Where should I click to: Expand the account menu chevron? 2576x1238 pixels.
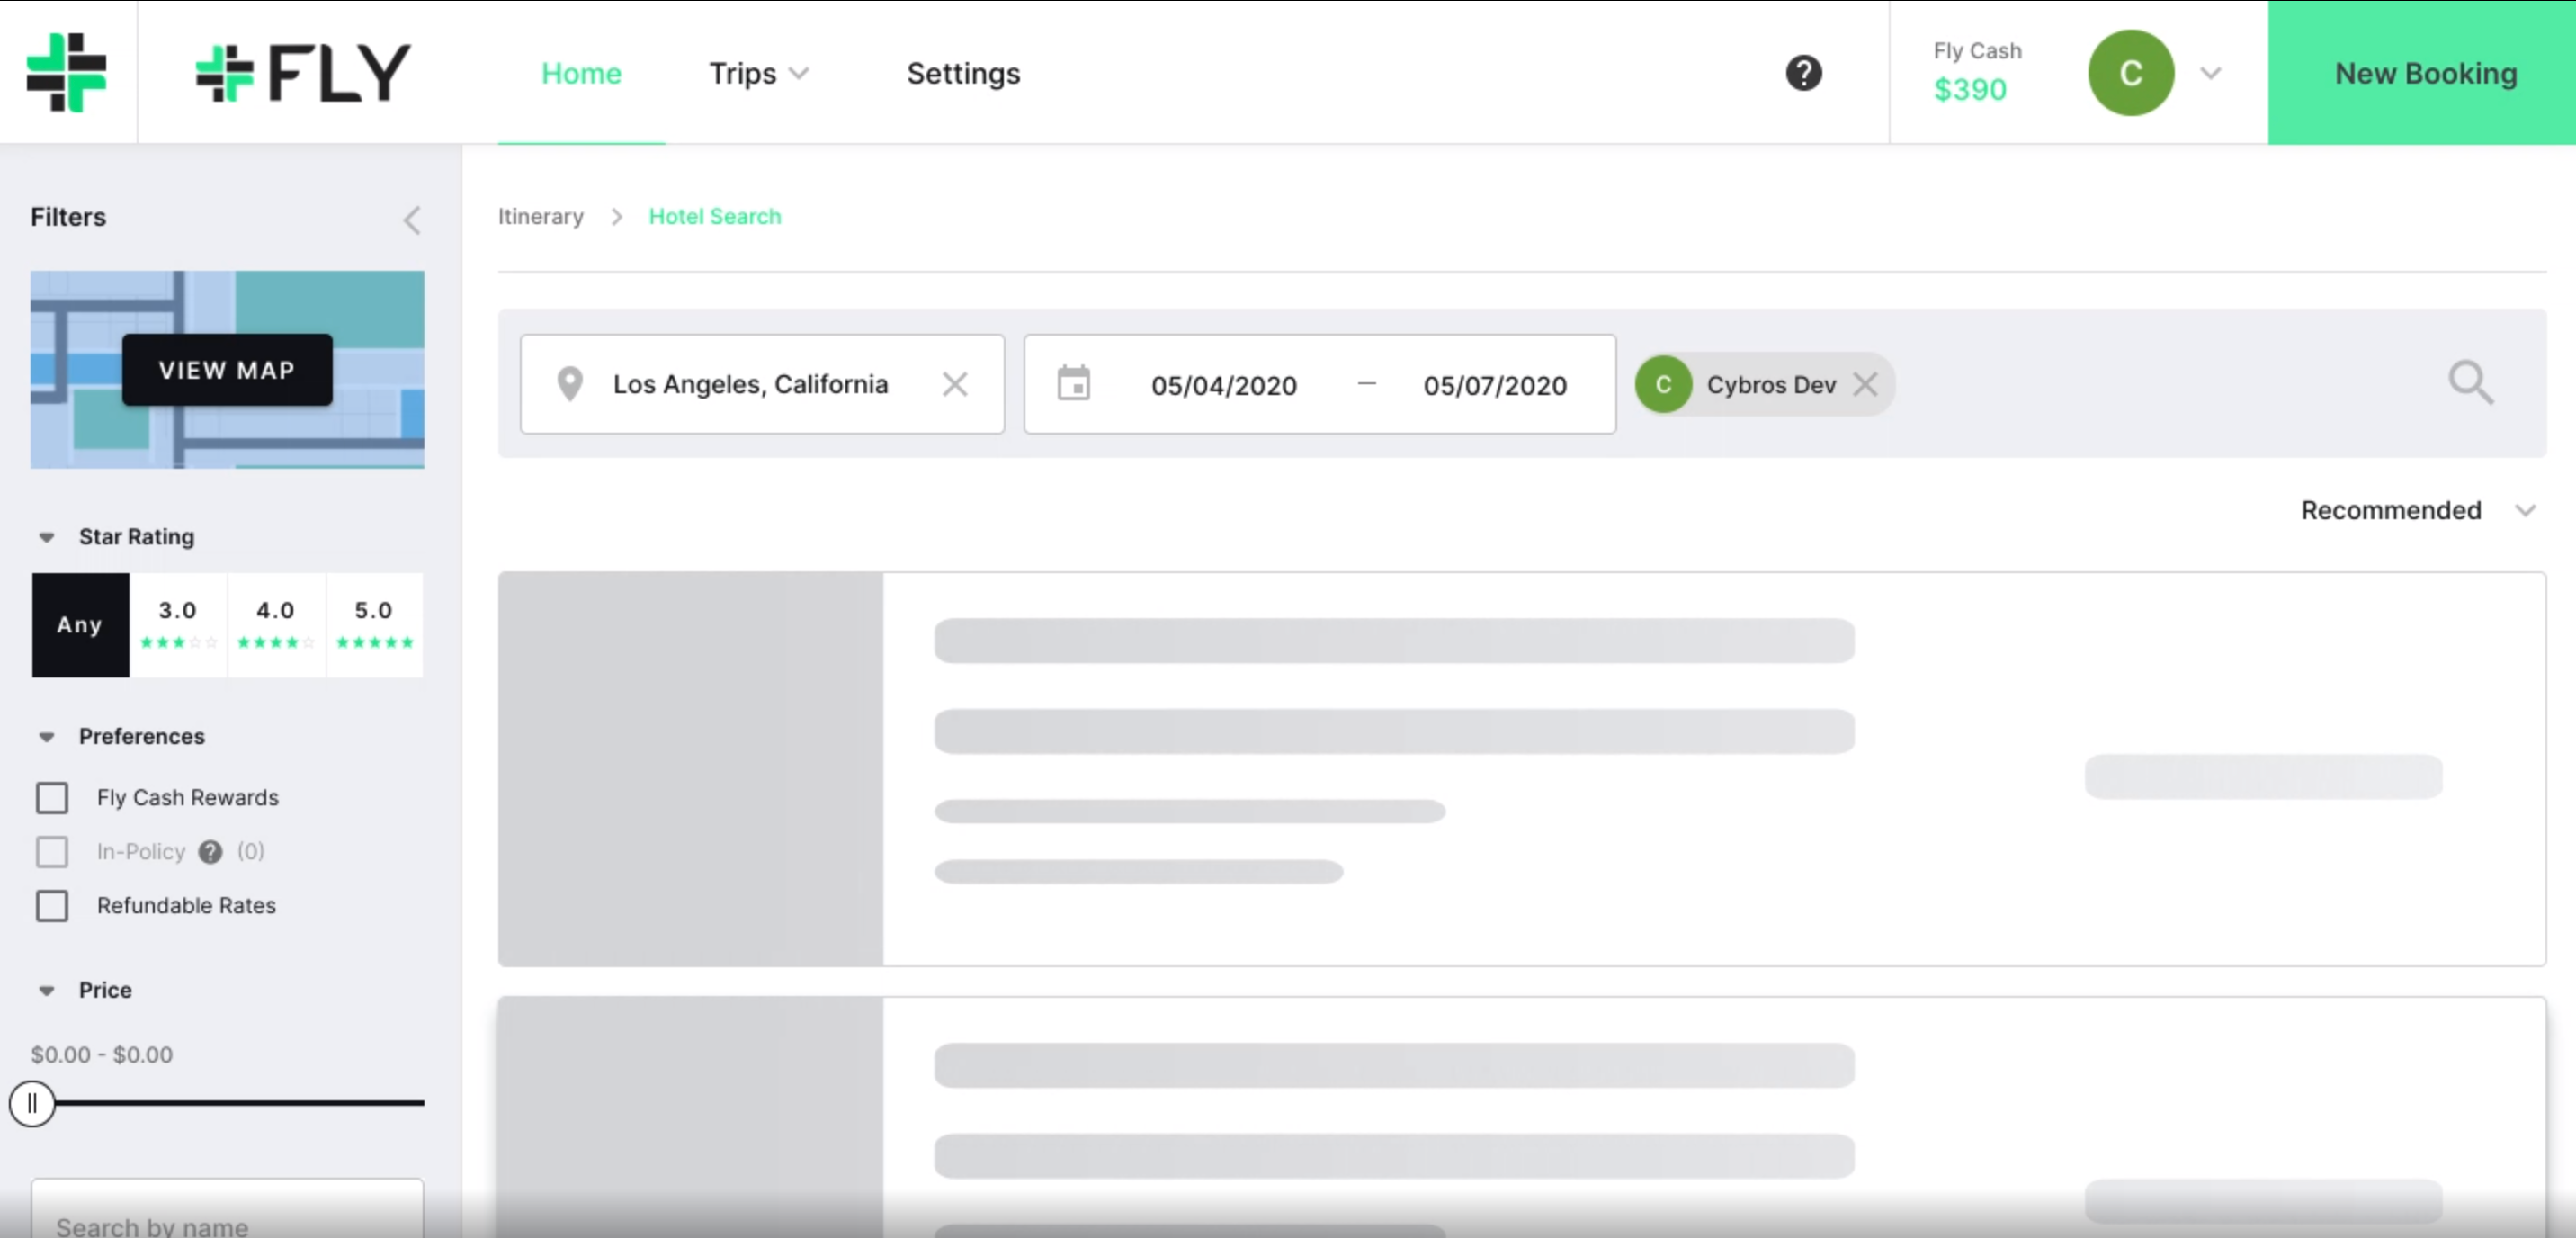(2211, 73)
